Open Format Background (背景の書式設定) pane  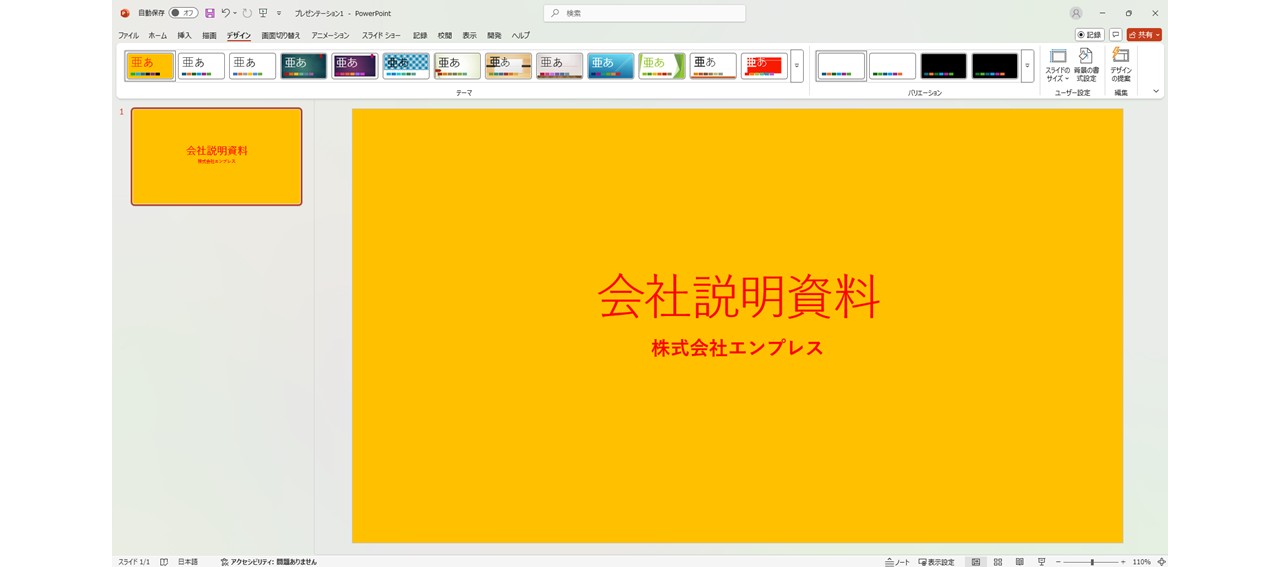[x=1086, y=66]
